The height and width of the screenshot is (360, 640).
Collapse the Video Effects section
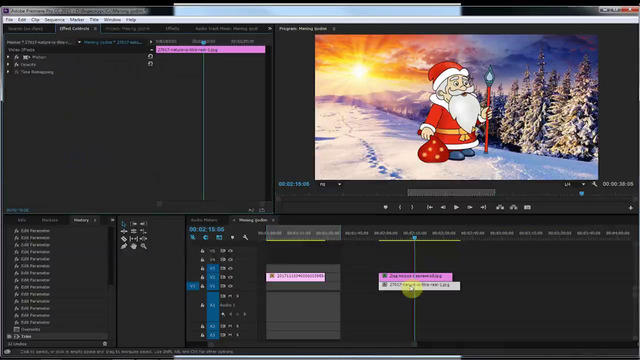tap(151, 50)
